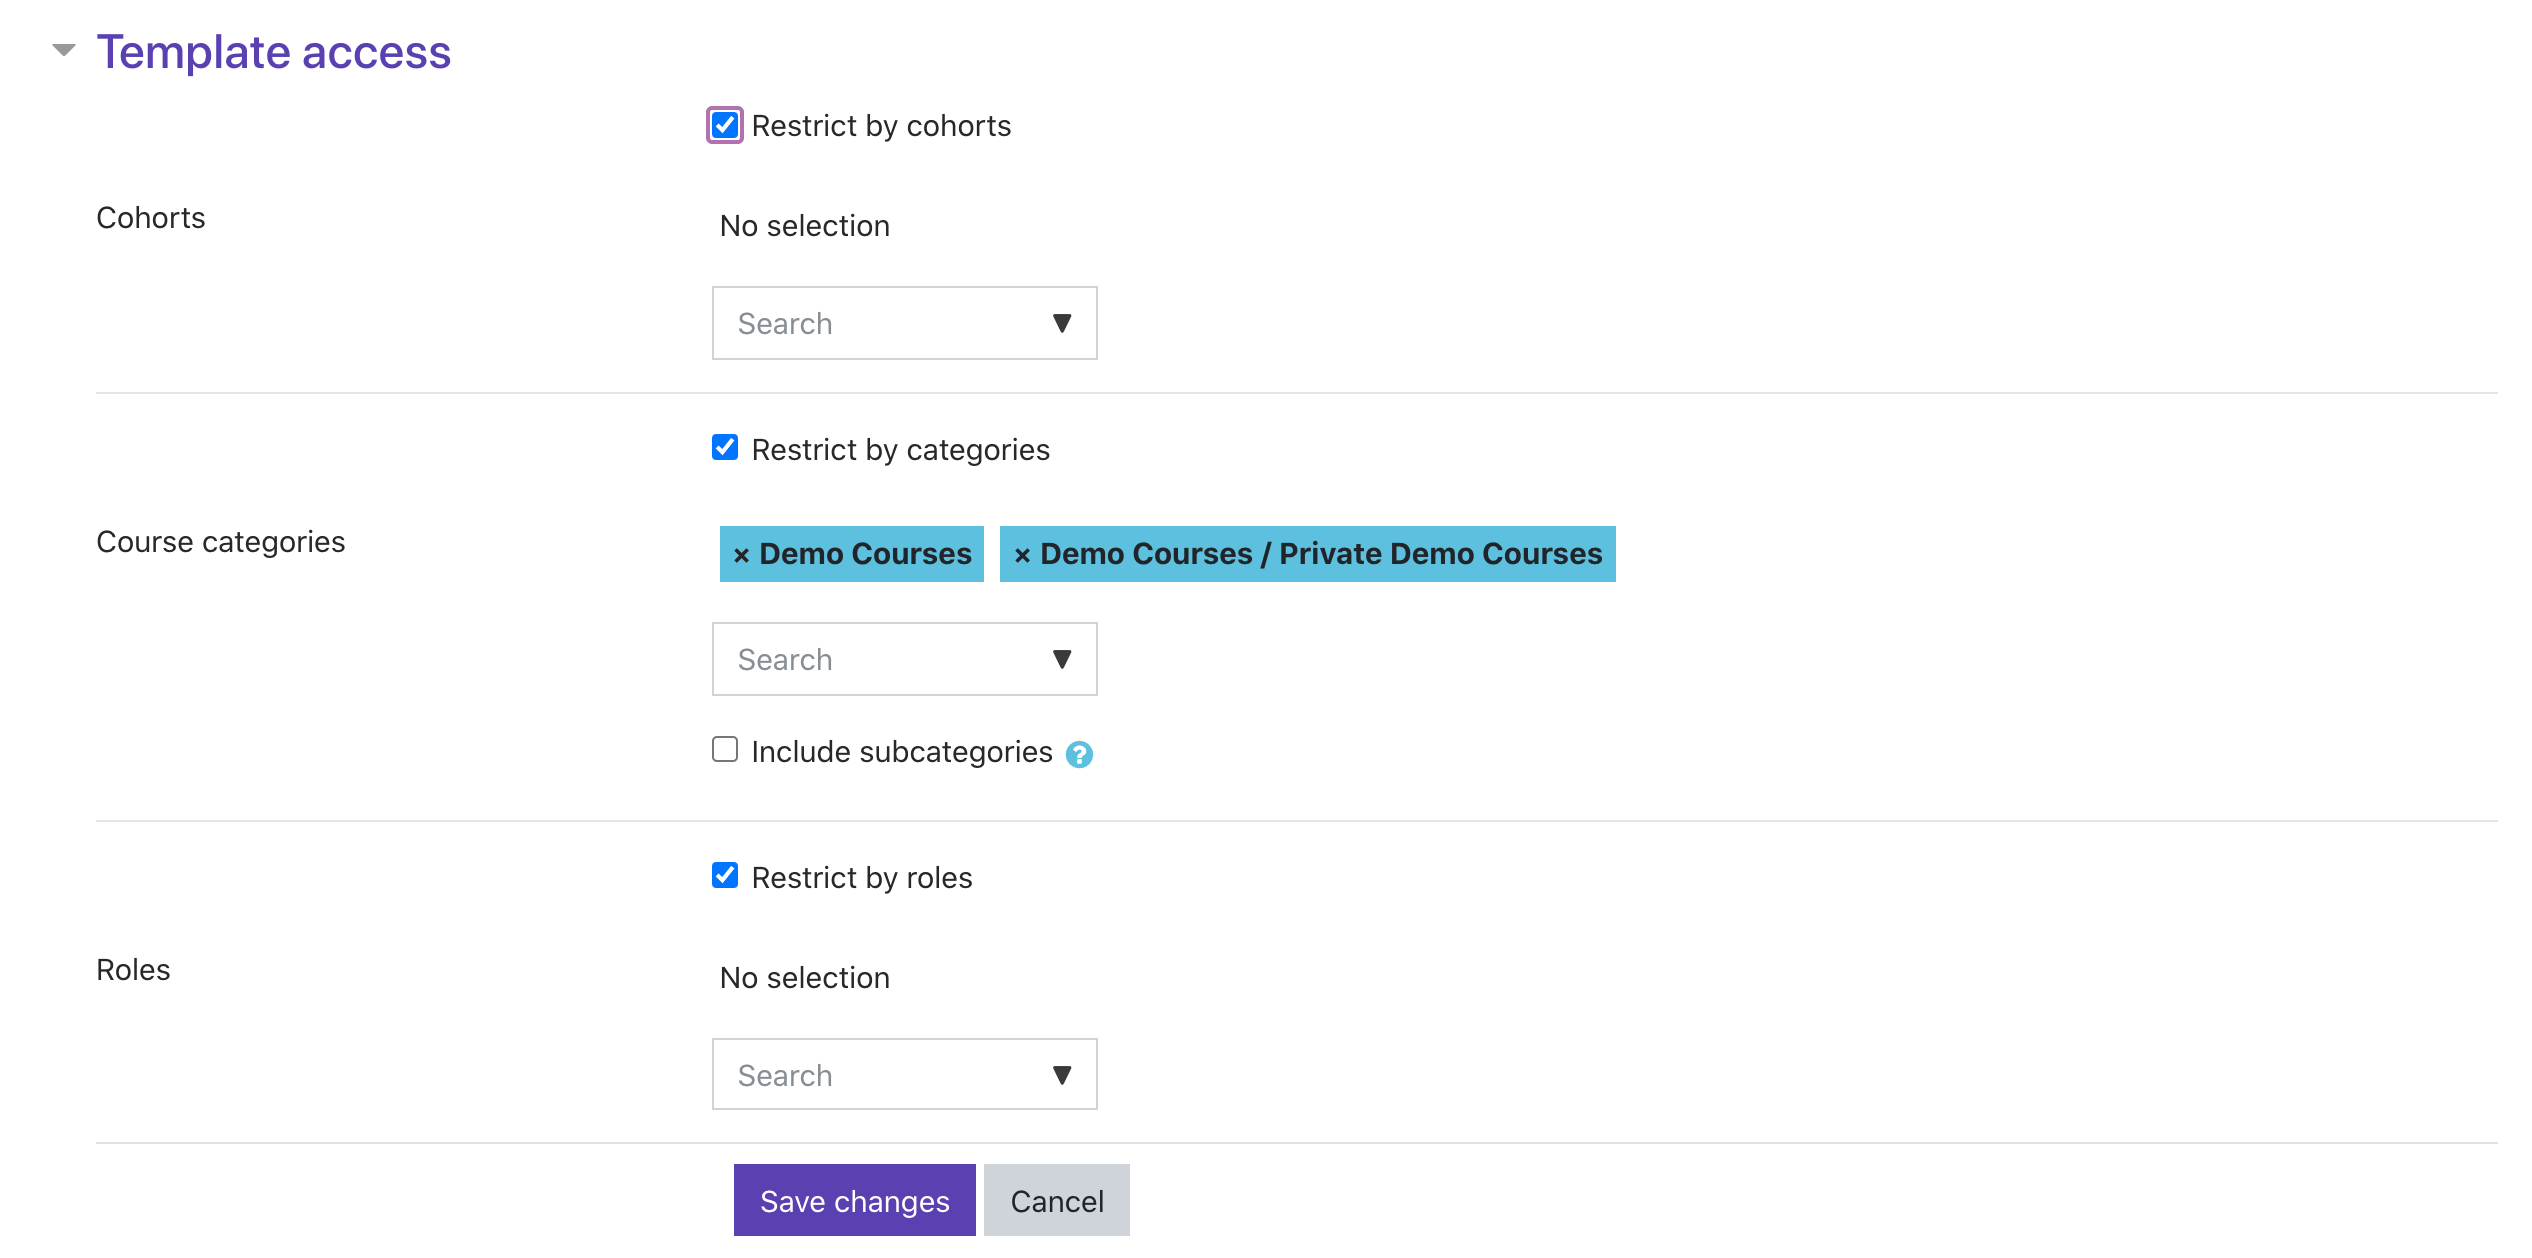Click No selection under Roles
The height and width of the screenshot is (1258, 2532).
point(804,977)
